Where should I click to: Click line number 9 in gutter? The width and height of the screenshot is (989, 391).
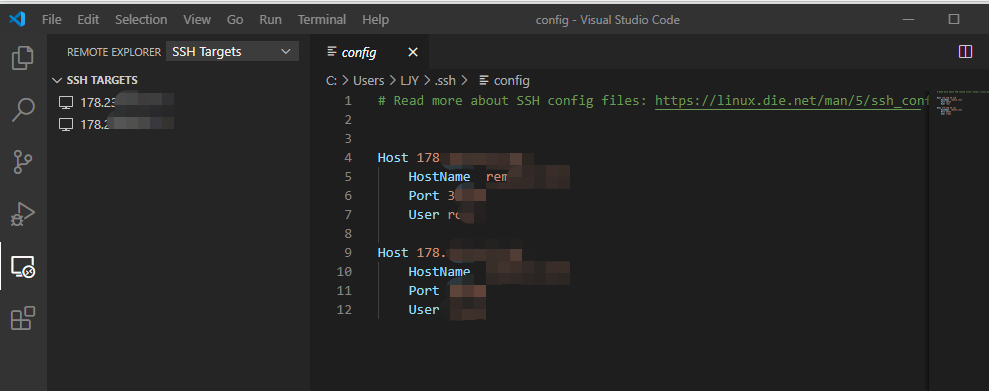point(348,252)
